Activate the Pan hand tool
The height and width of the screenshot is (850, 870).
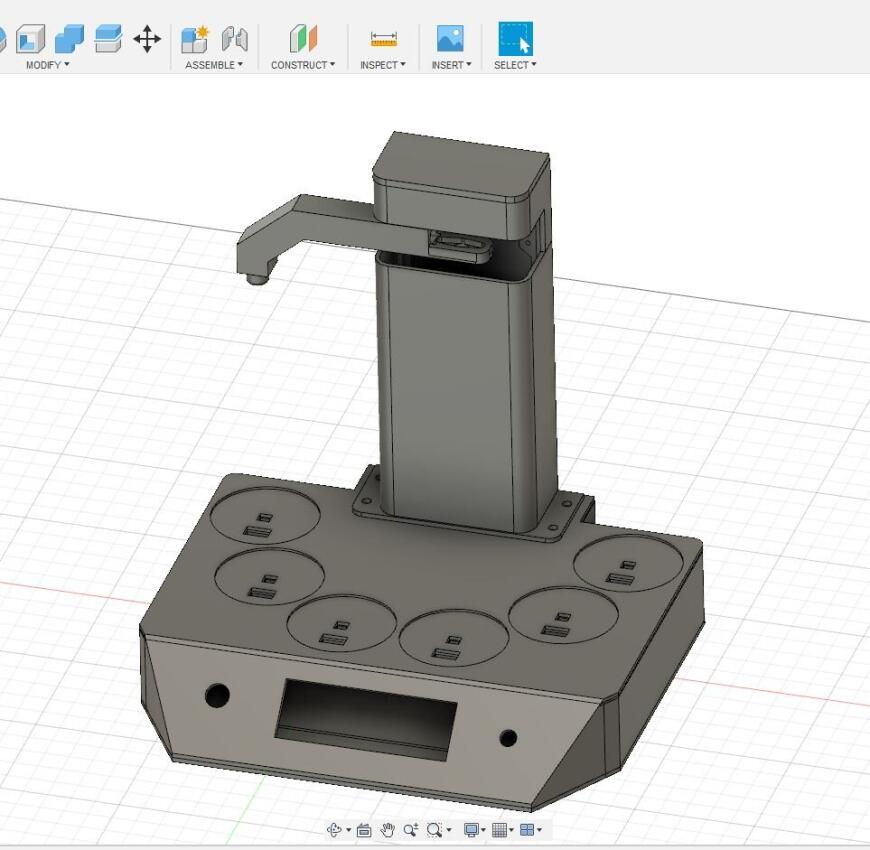pos(387,830)
